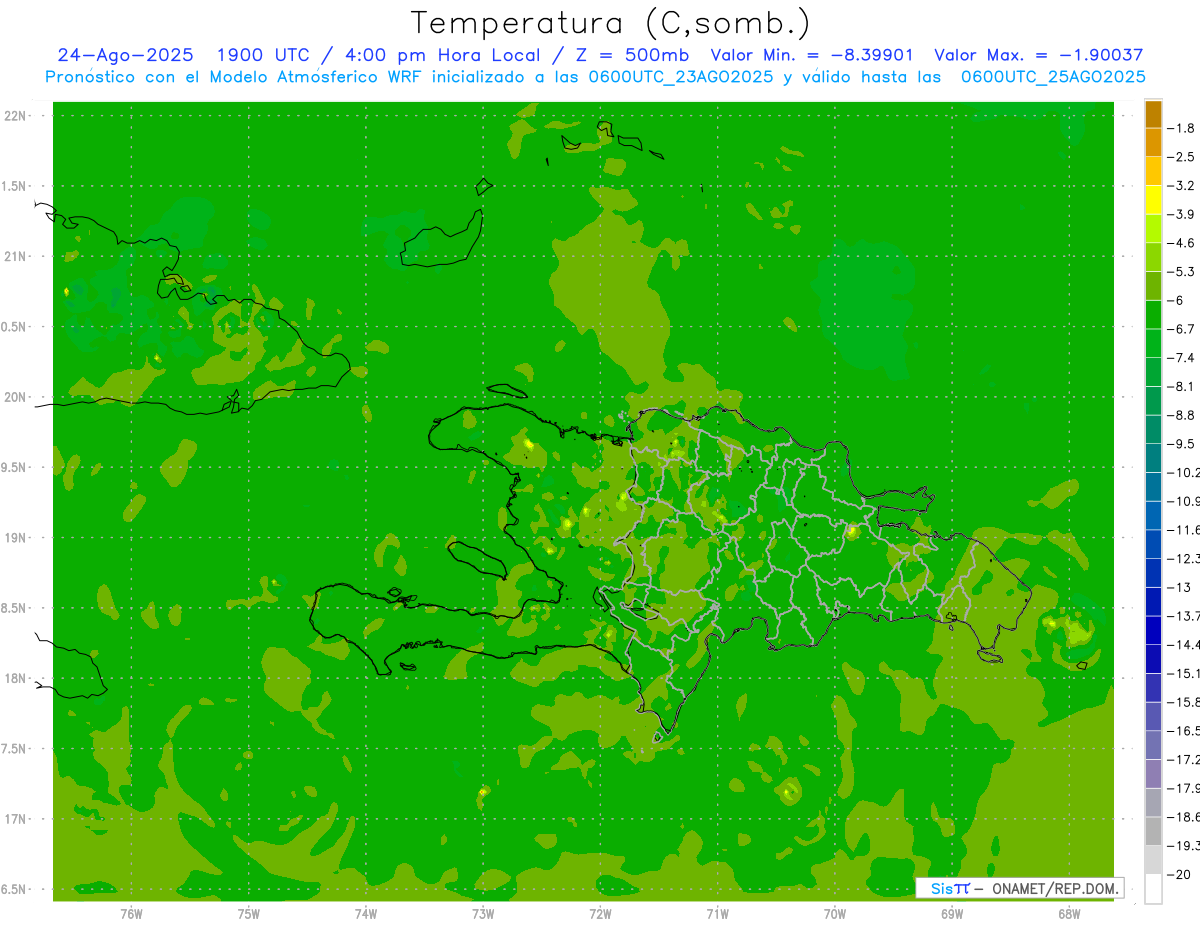Click the '-20' legend value
This screenshot has height=927, width=1200.
1179,874
